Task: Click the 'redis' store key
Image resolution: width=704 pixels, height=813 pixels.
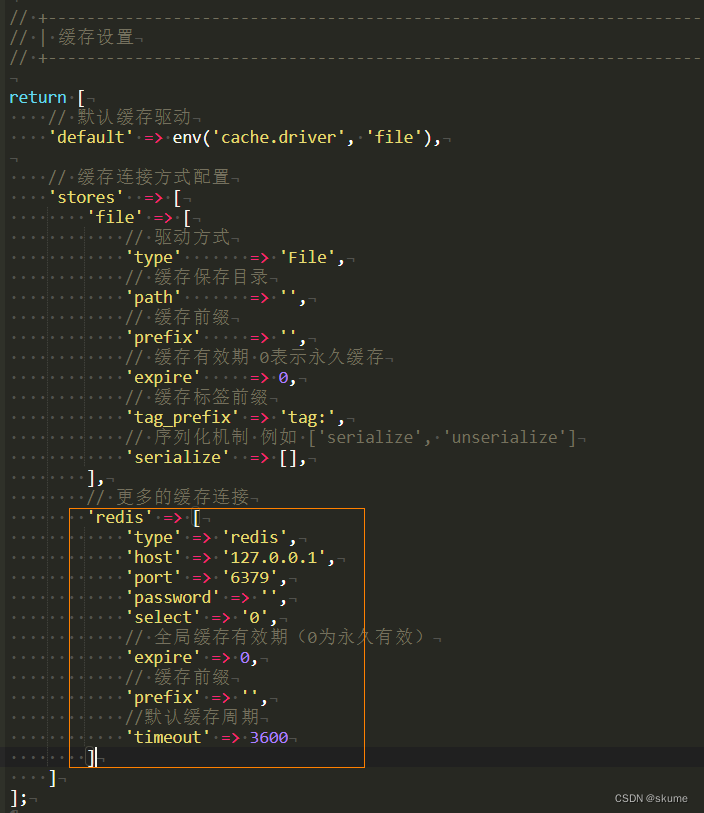Action: (120, 517)
